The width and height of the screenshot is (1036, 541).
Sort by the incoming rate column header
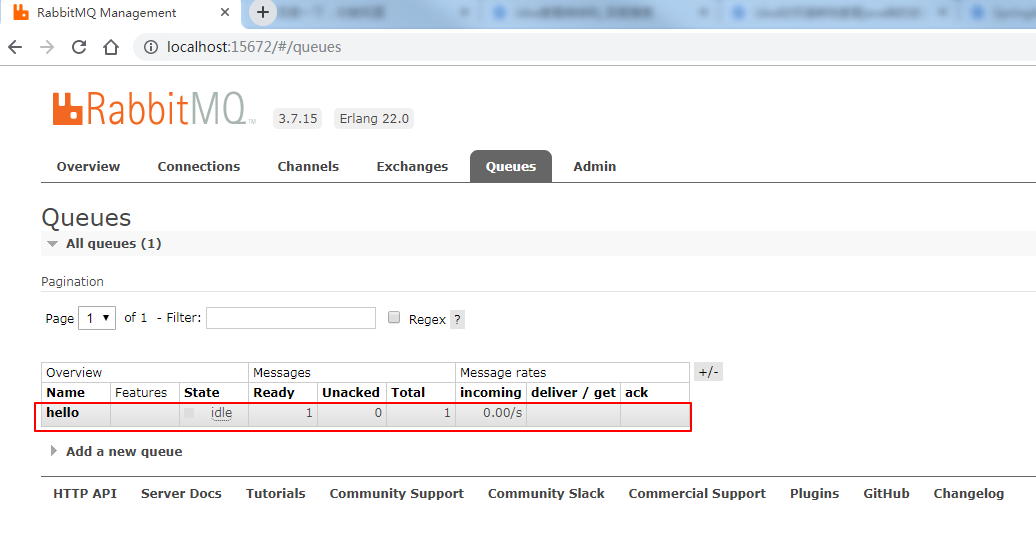tap(491, 392)
